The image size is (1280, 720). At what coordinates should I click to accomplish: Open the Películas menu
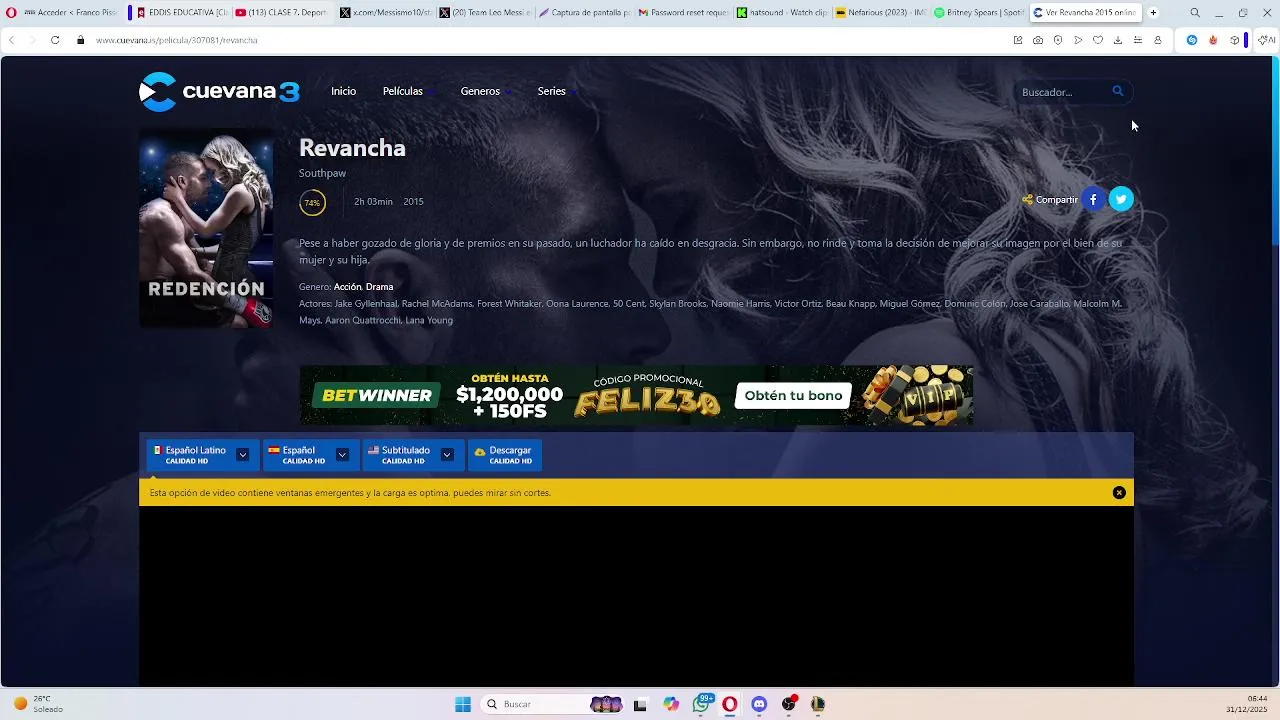tap(403, 91)
